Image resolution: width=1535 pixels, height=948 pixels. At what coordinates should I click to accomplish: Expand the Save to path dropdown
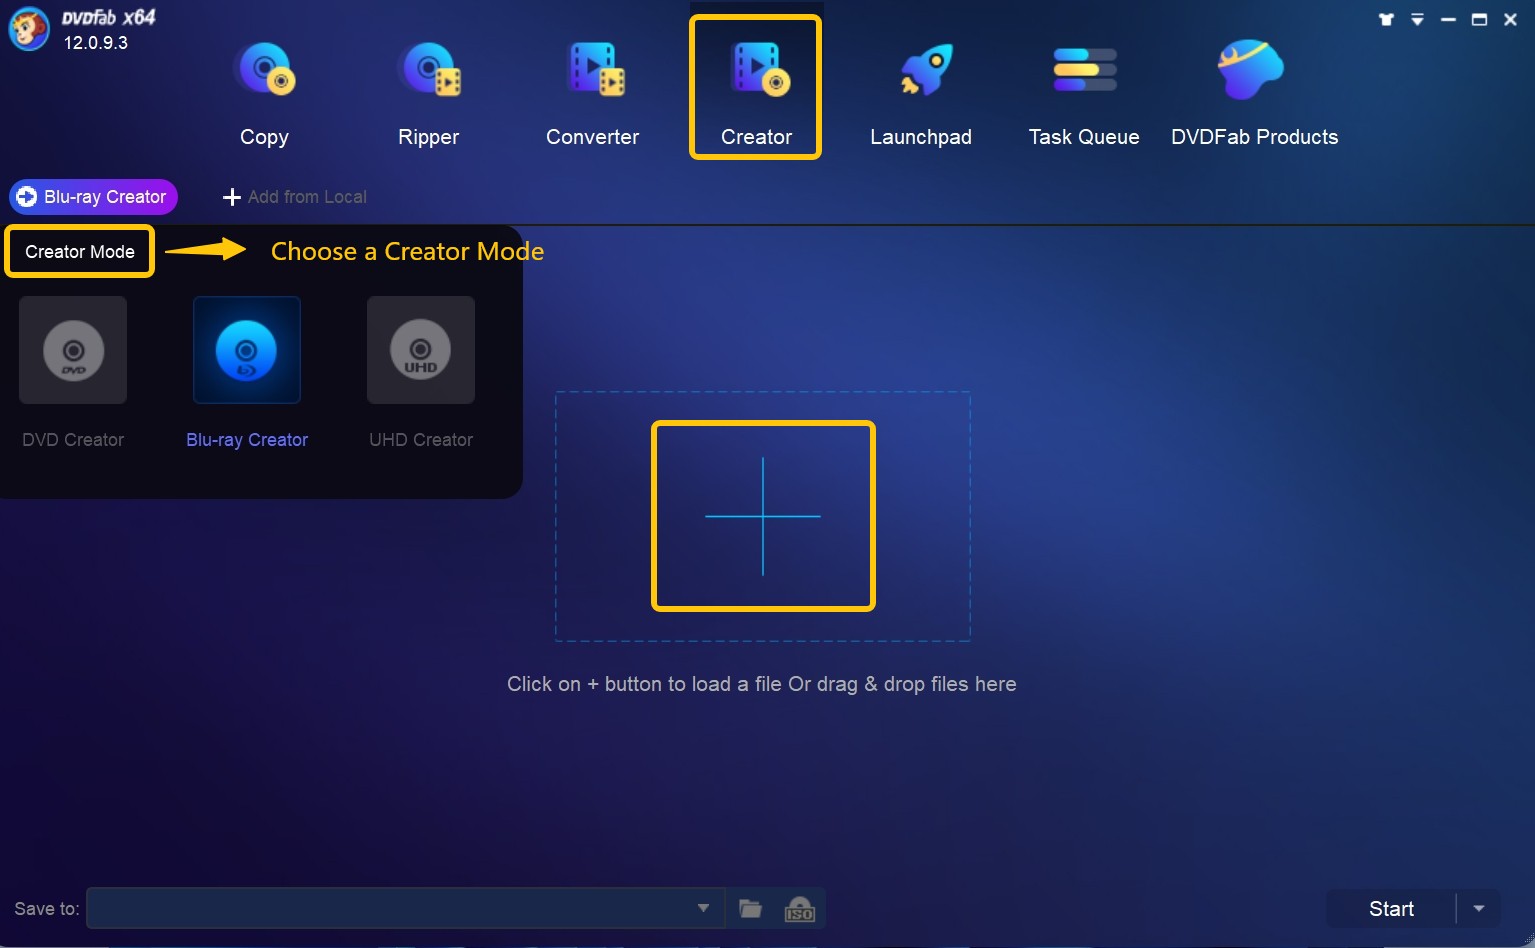pyautogui.click(x=703, y=909)
